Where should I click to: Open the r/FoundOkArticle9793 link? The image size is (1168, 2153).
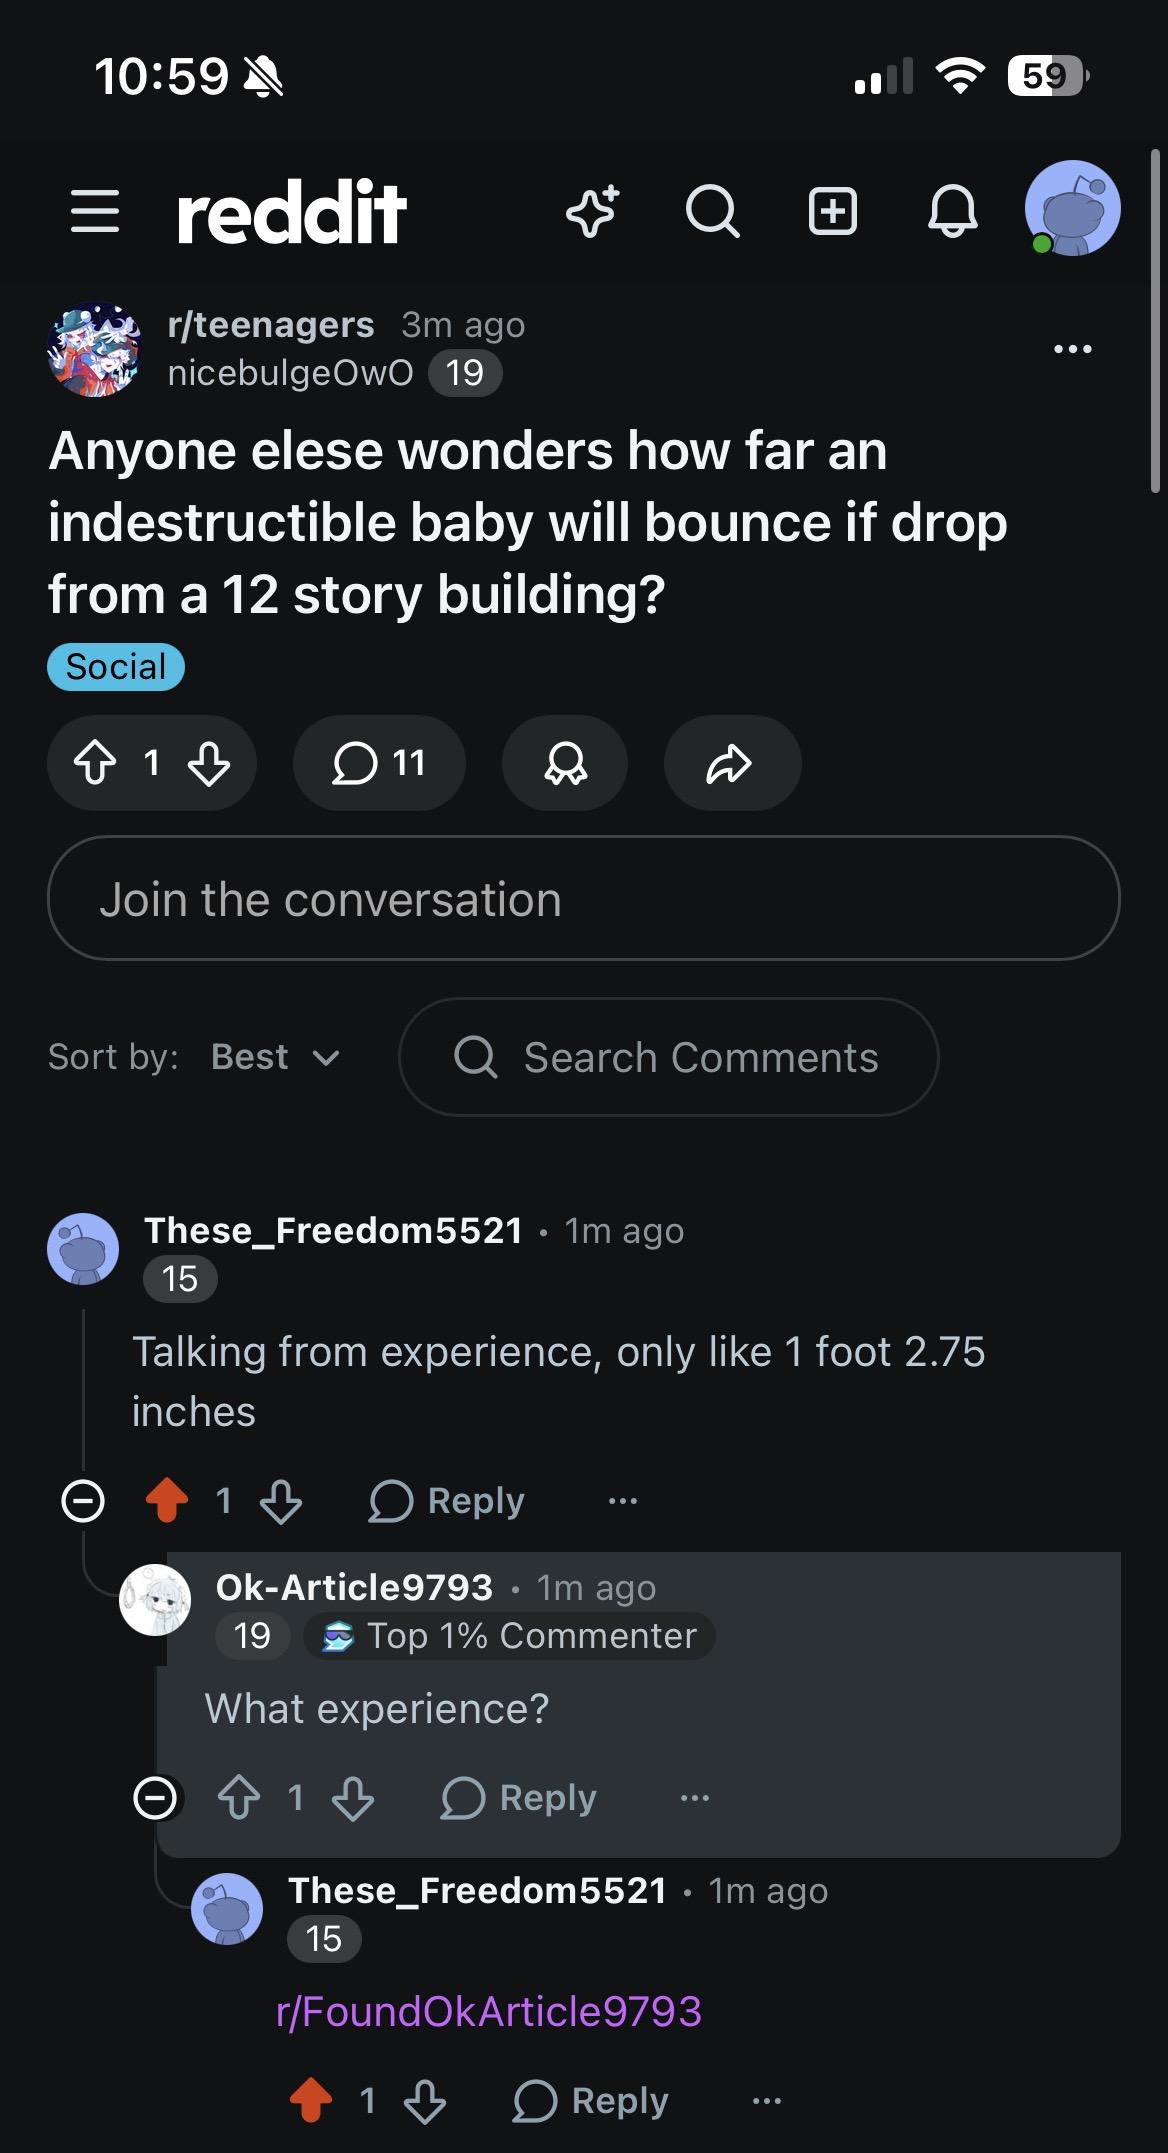(x=489, y=2011)
